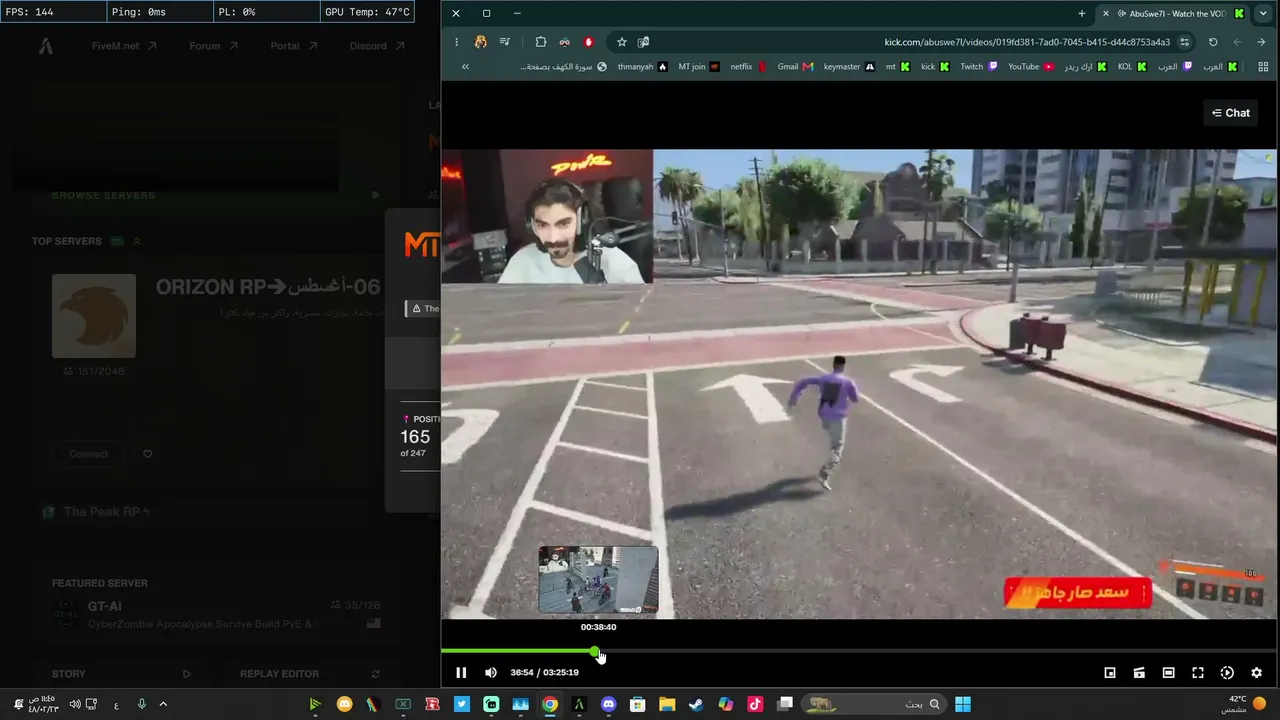
Task: Mute the video volume
Action: (x=491, y=673)
